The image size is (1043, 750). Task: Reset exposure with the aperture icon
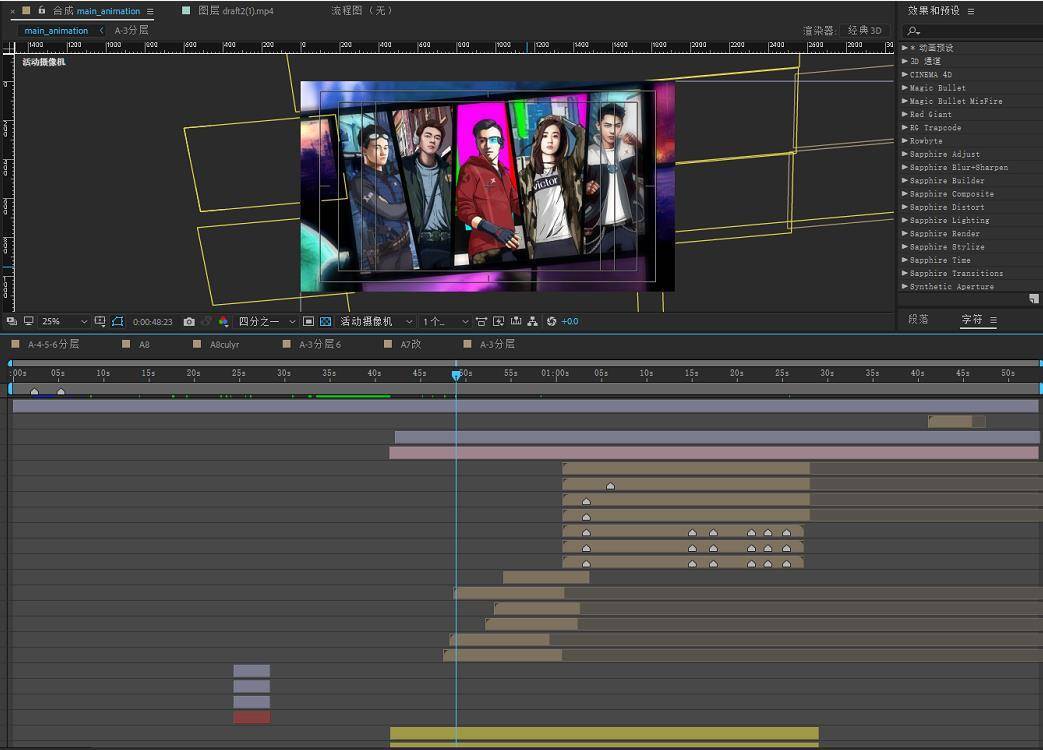coord(551,322)
